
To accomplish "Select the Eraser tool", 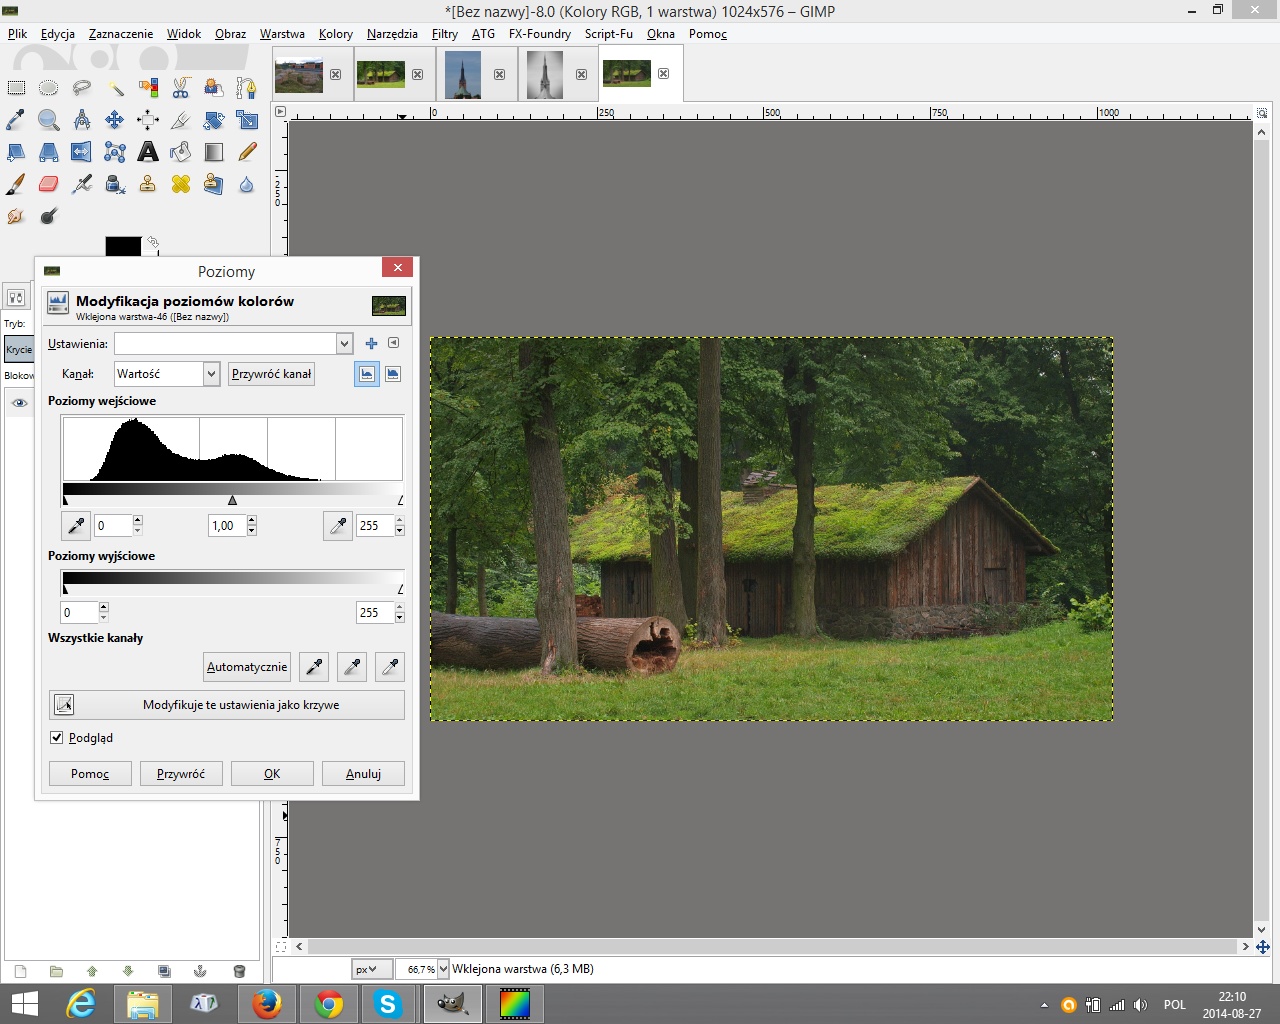I will coord(48,184).
